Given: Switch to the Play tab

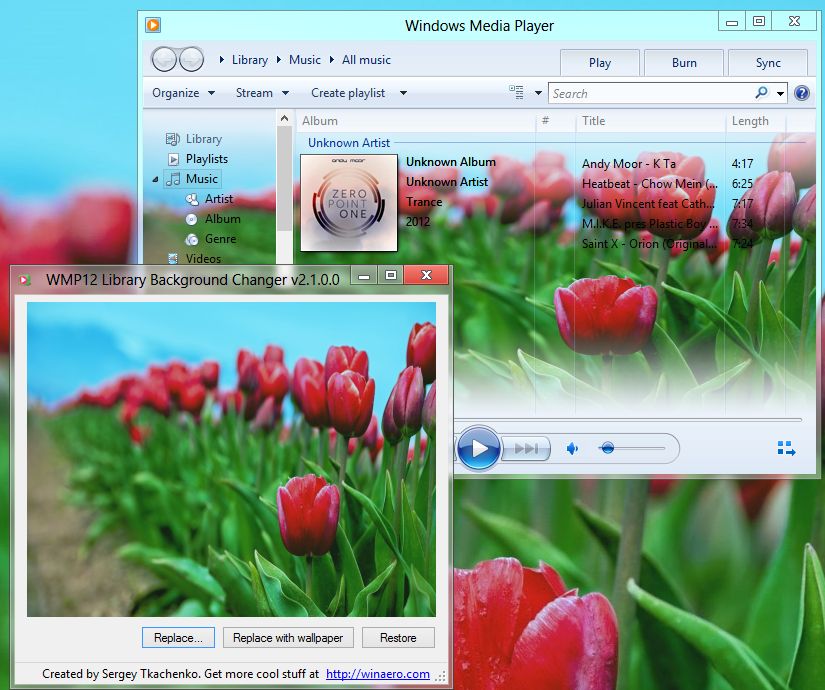Looking at the screenshot, I should (600, 63).
